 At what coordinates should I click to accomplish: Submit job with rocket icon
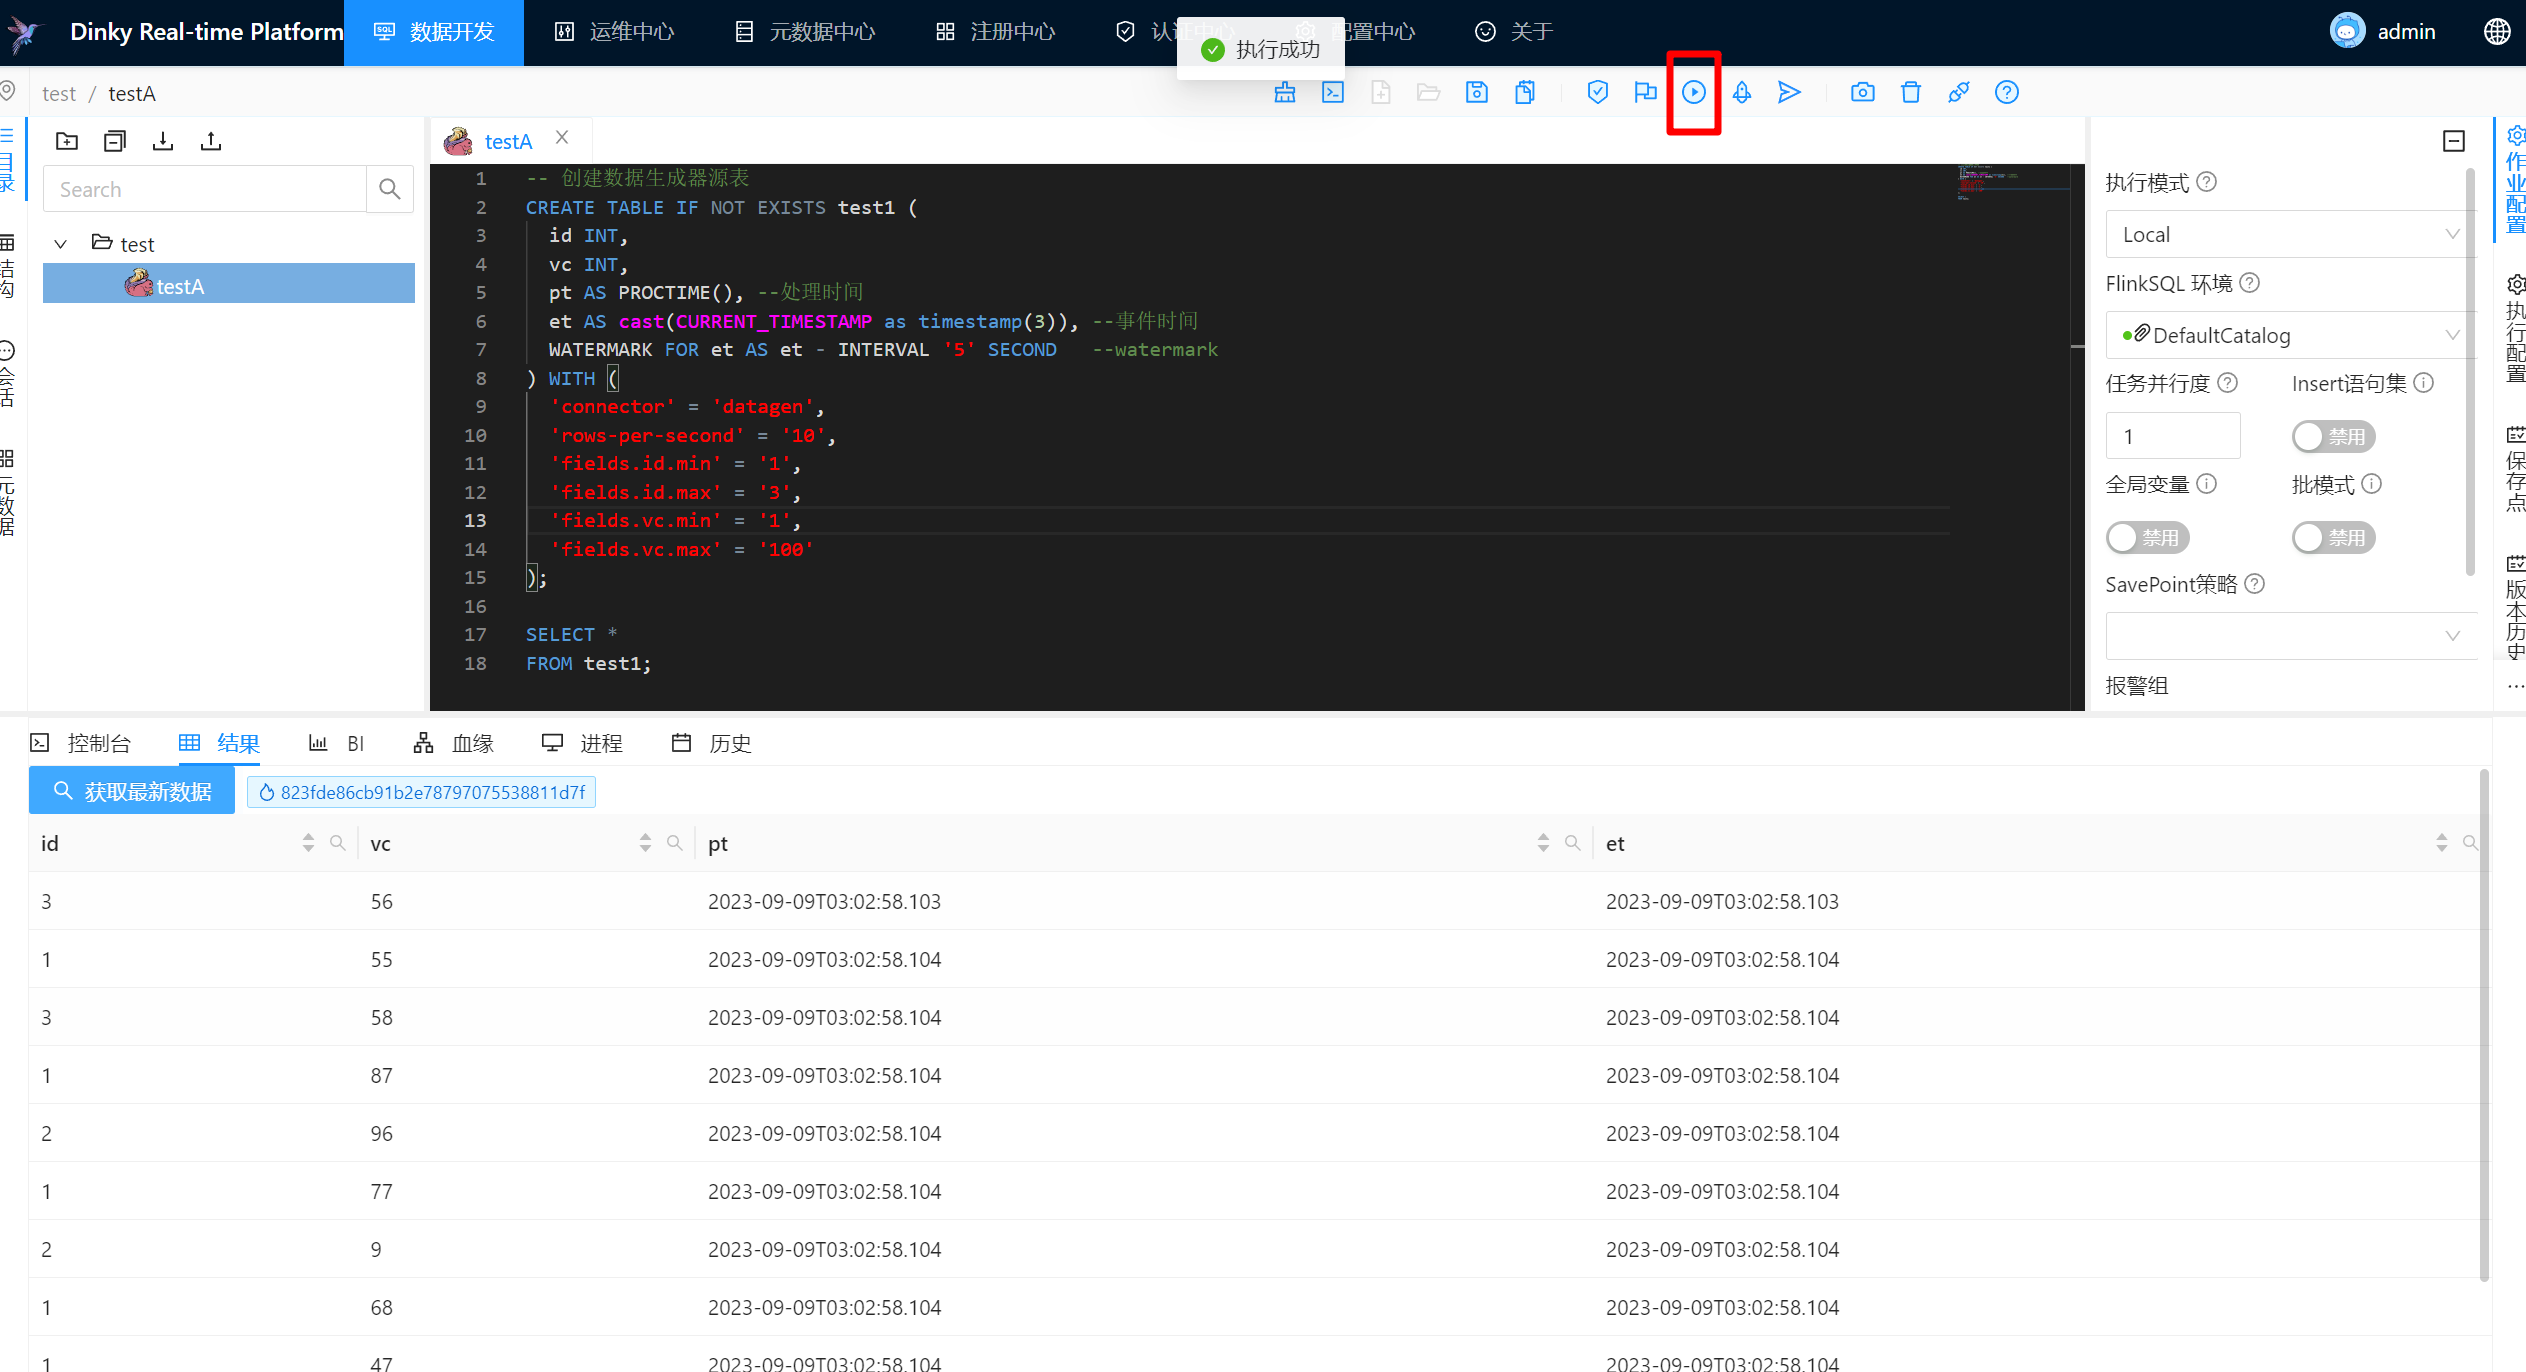[1742, 93]
